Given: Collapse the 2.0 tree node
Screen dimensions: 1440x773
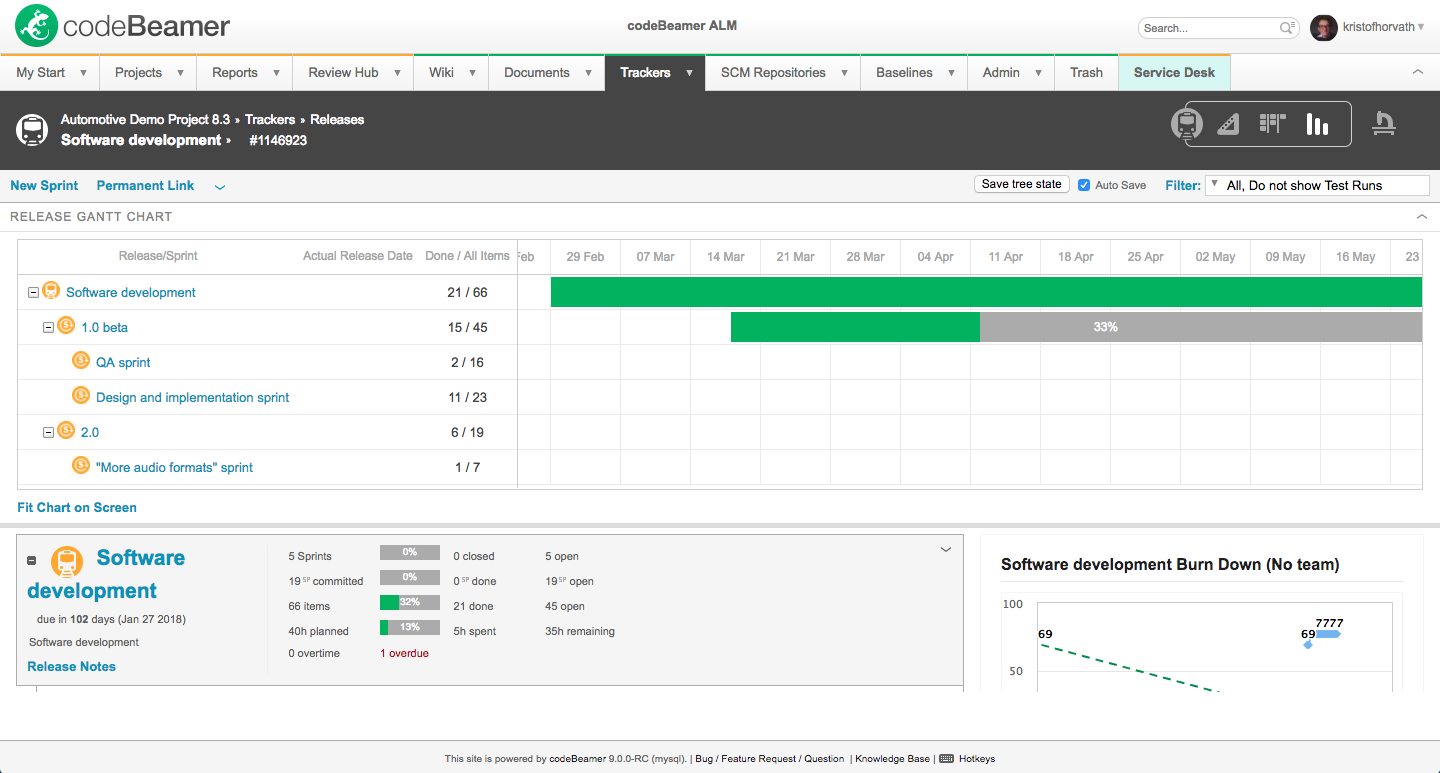Looking at the screenshot, I should coord(48,433).
